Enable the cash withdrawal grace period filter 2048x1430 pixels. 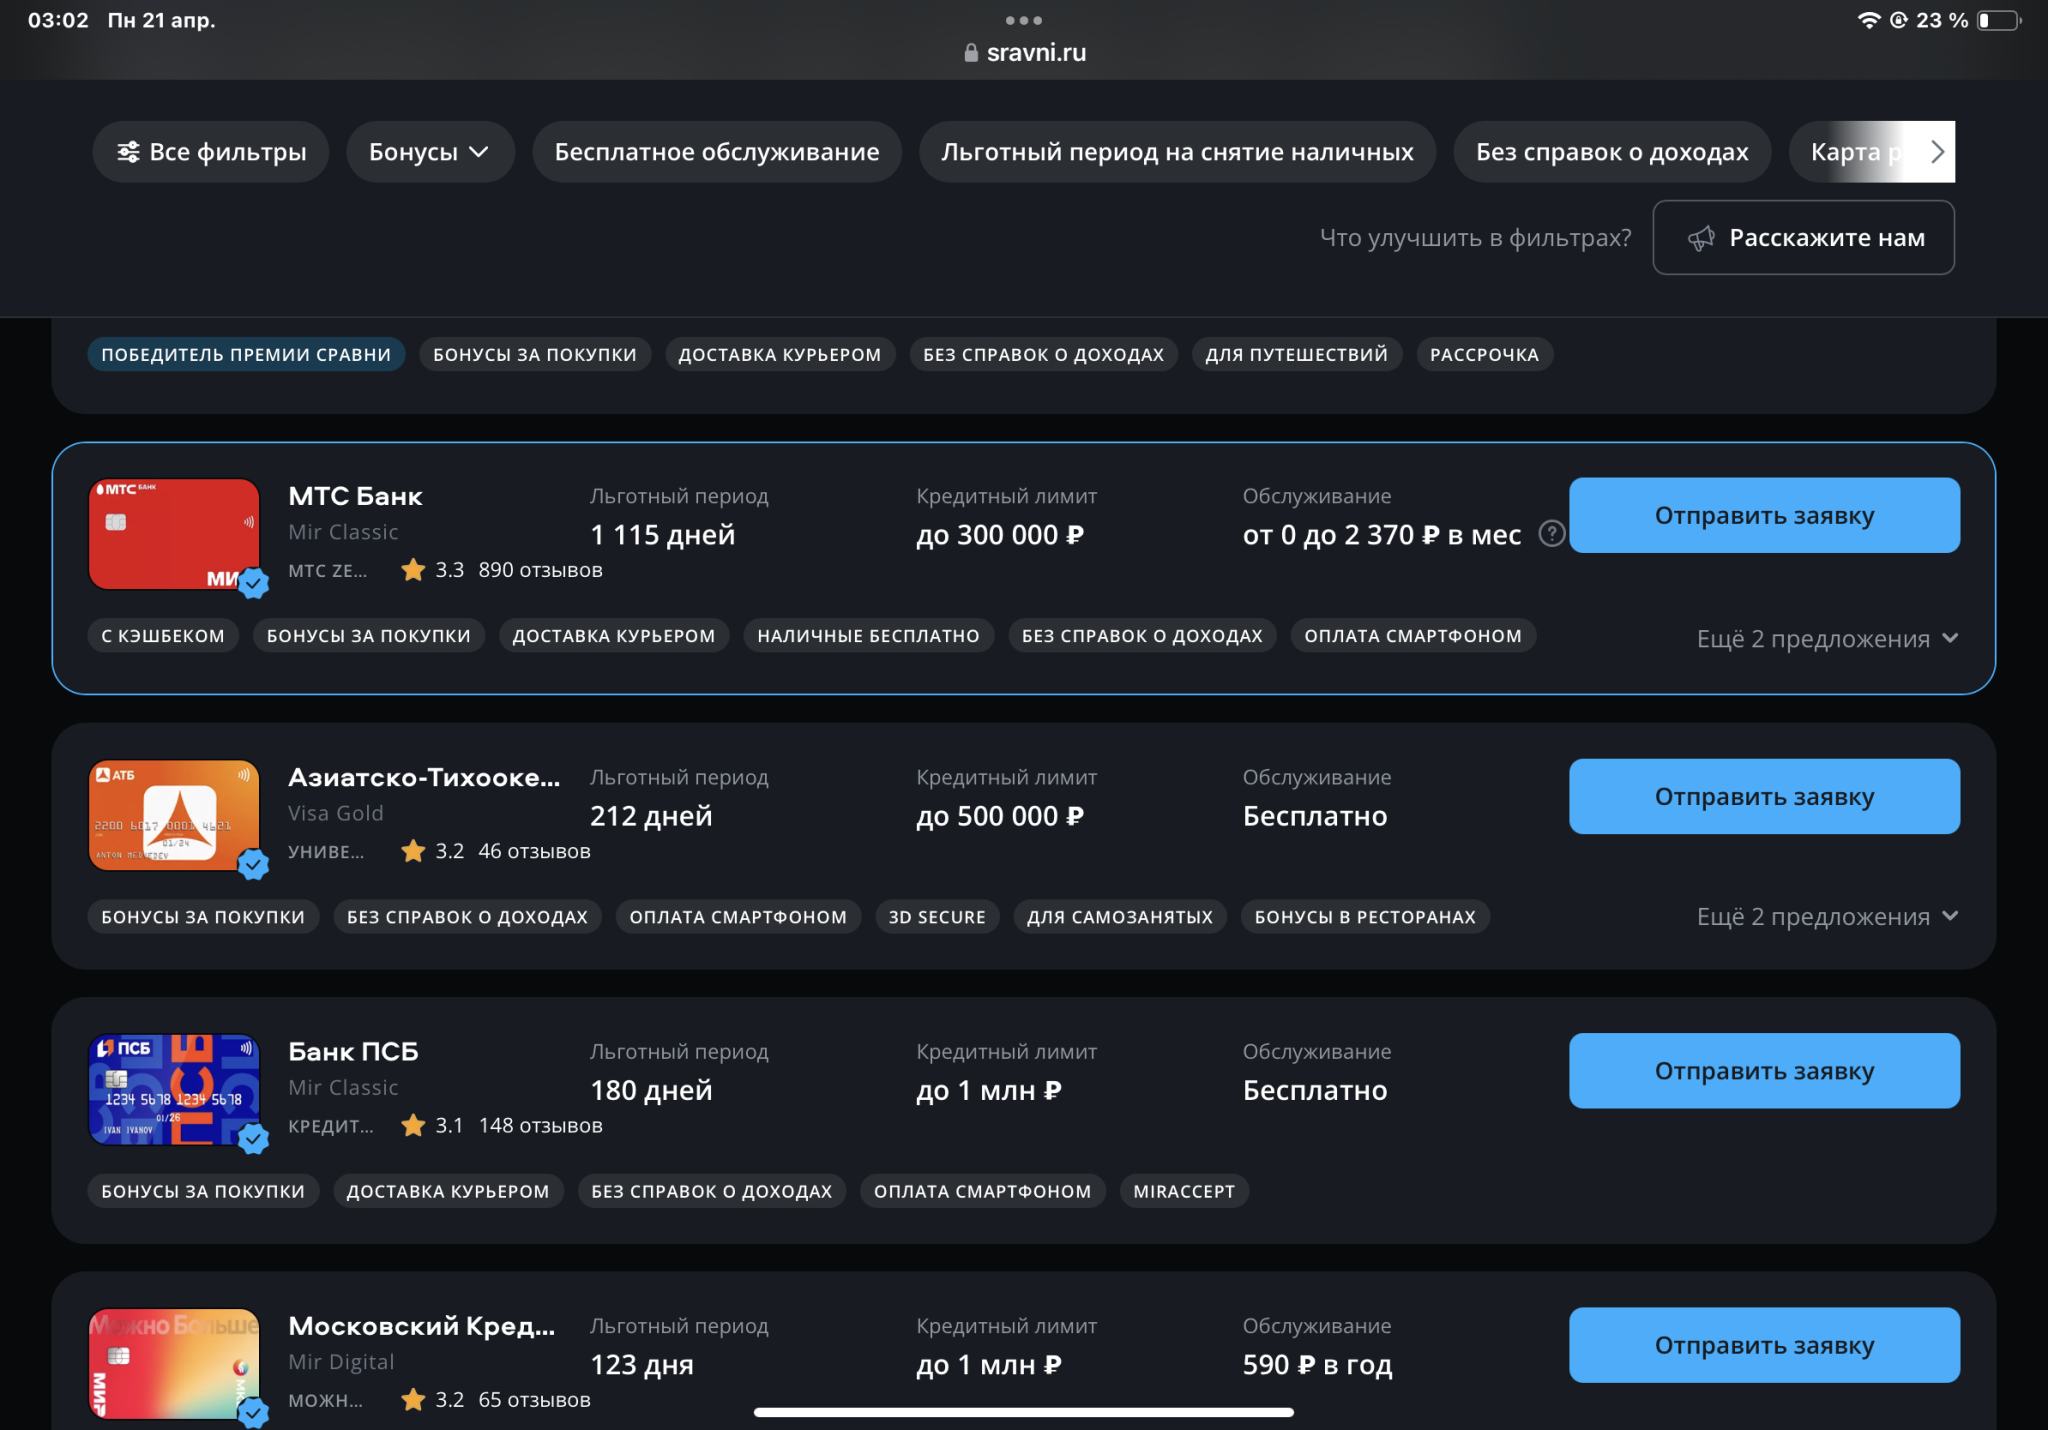pyautogui.click(x=1177, y=152)
